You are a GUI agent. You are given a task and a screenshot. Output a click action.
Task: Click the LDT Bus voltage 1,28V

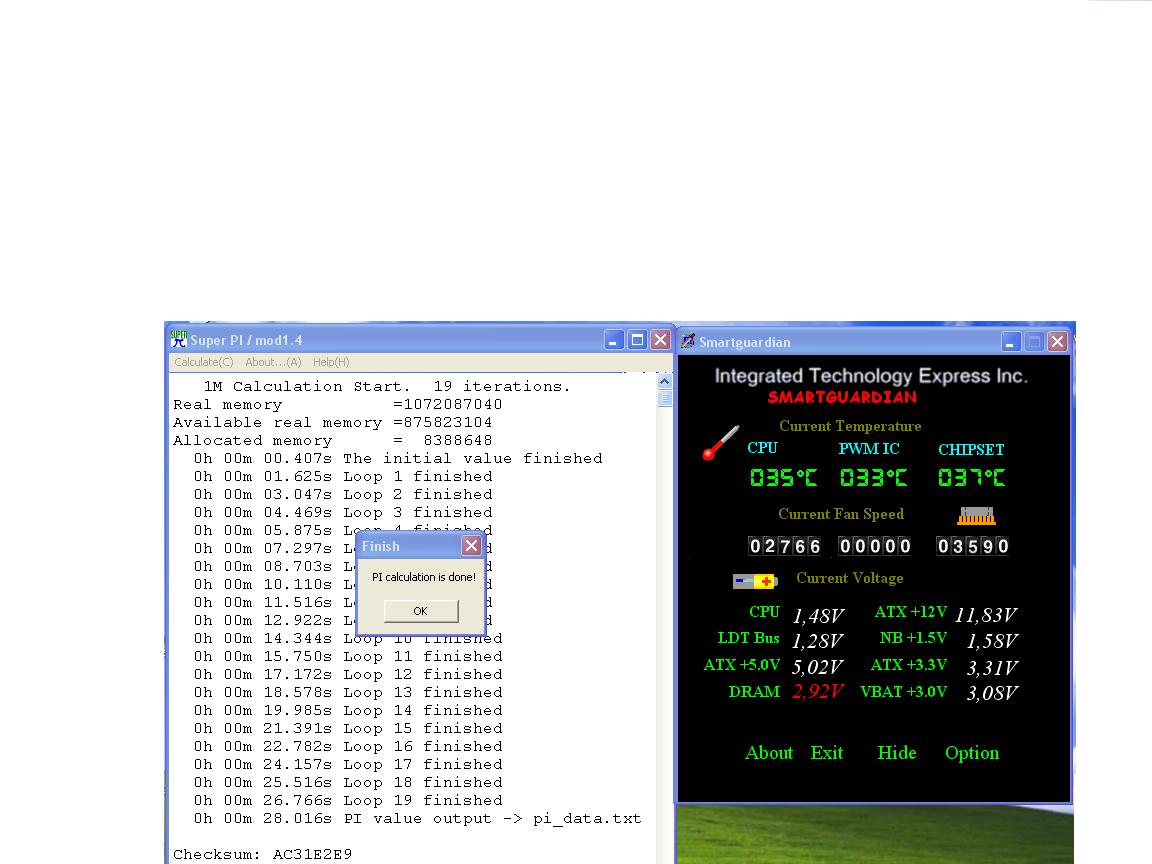818,641
